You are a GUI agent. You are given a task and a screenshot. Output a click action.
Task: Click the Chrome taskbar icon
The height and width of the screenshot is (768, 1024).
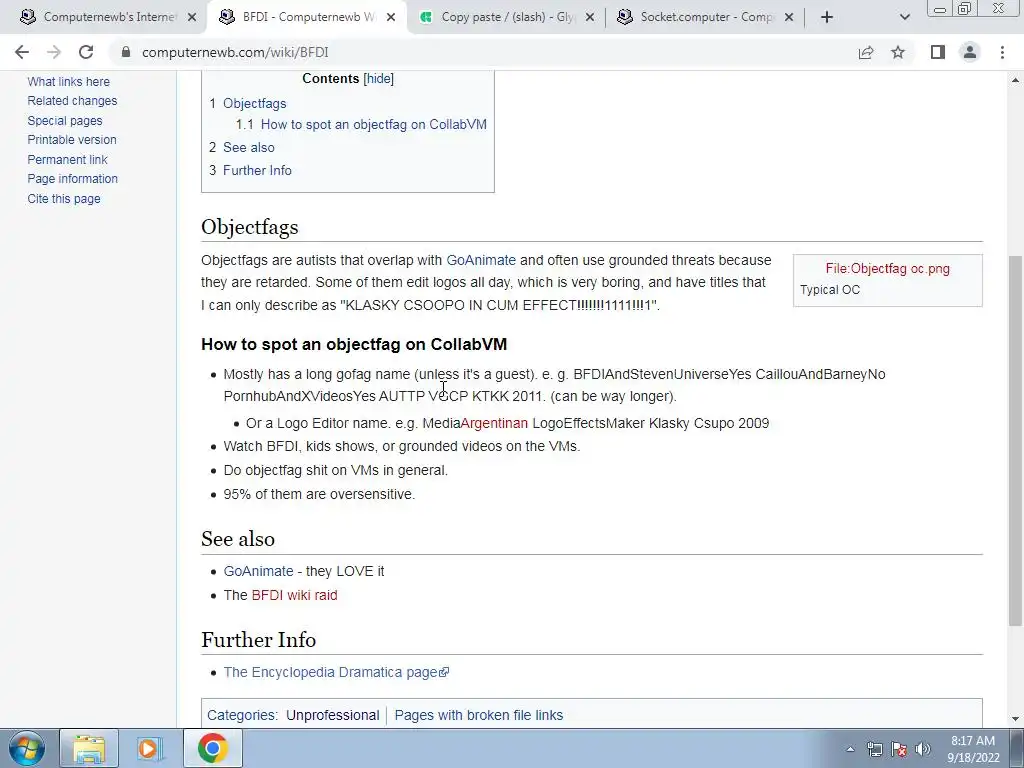click(212, 748)
